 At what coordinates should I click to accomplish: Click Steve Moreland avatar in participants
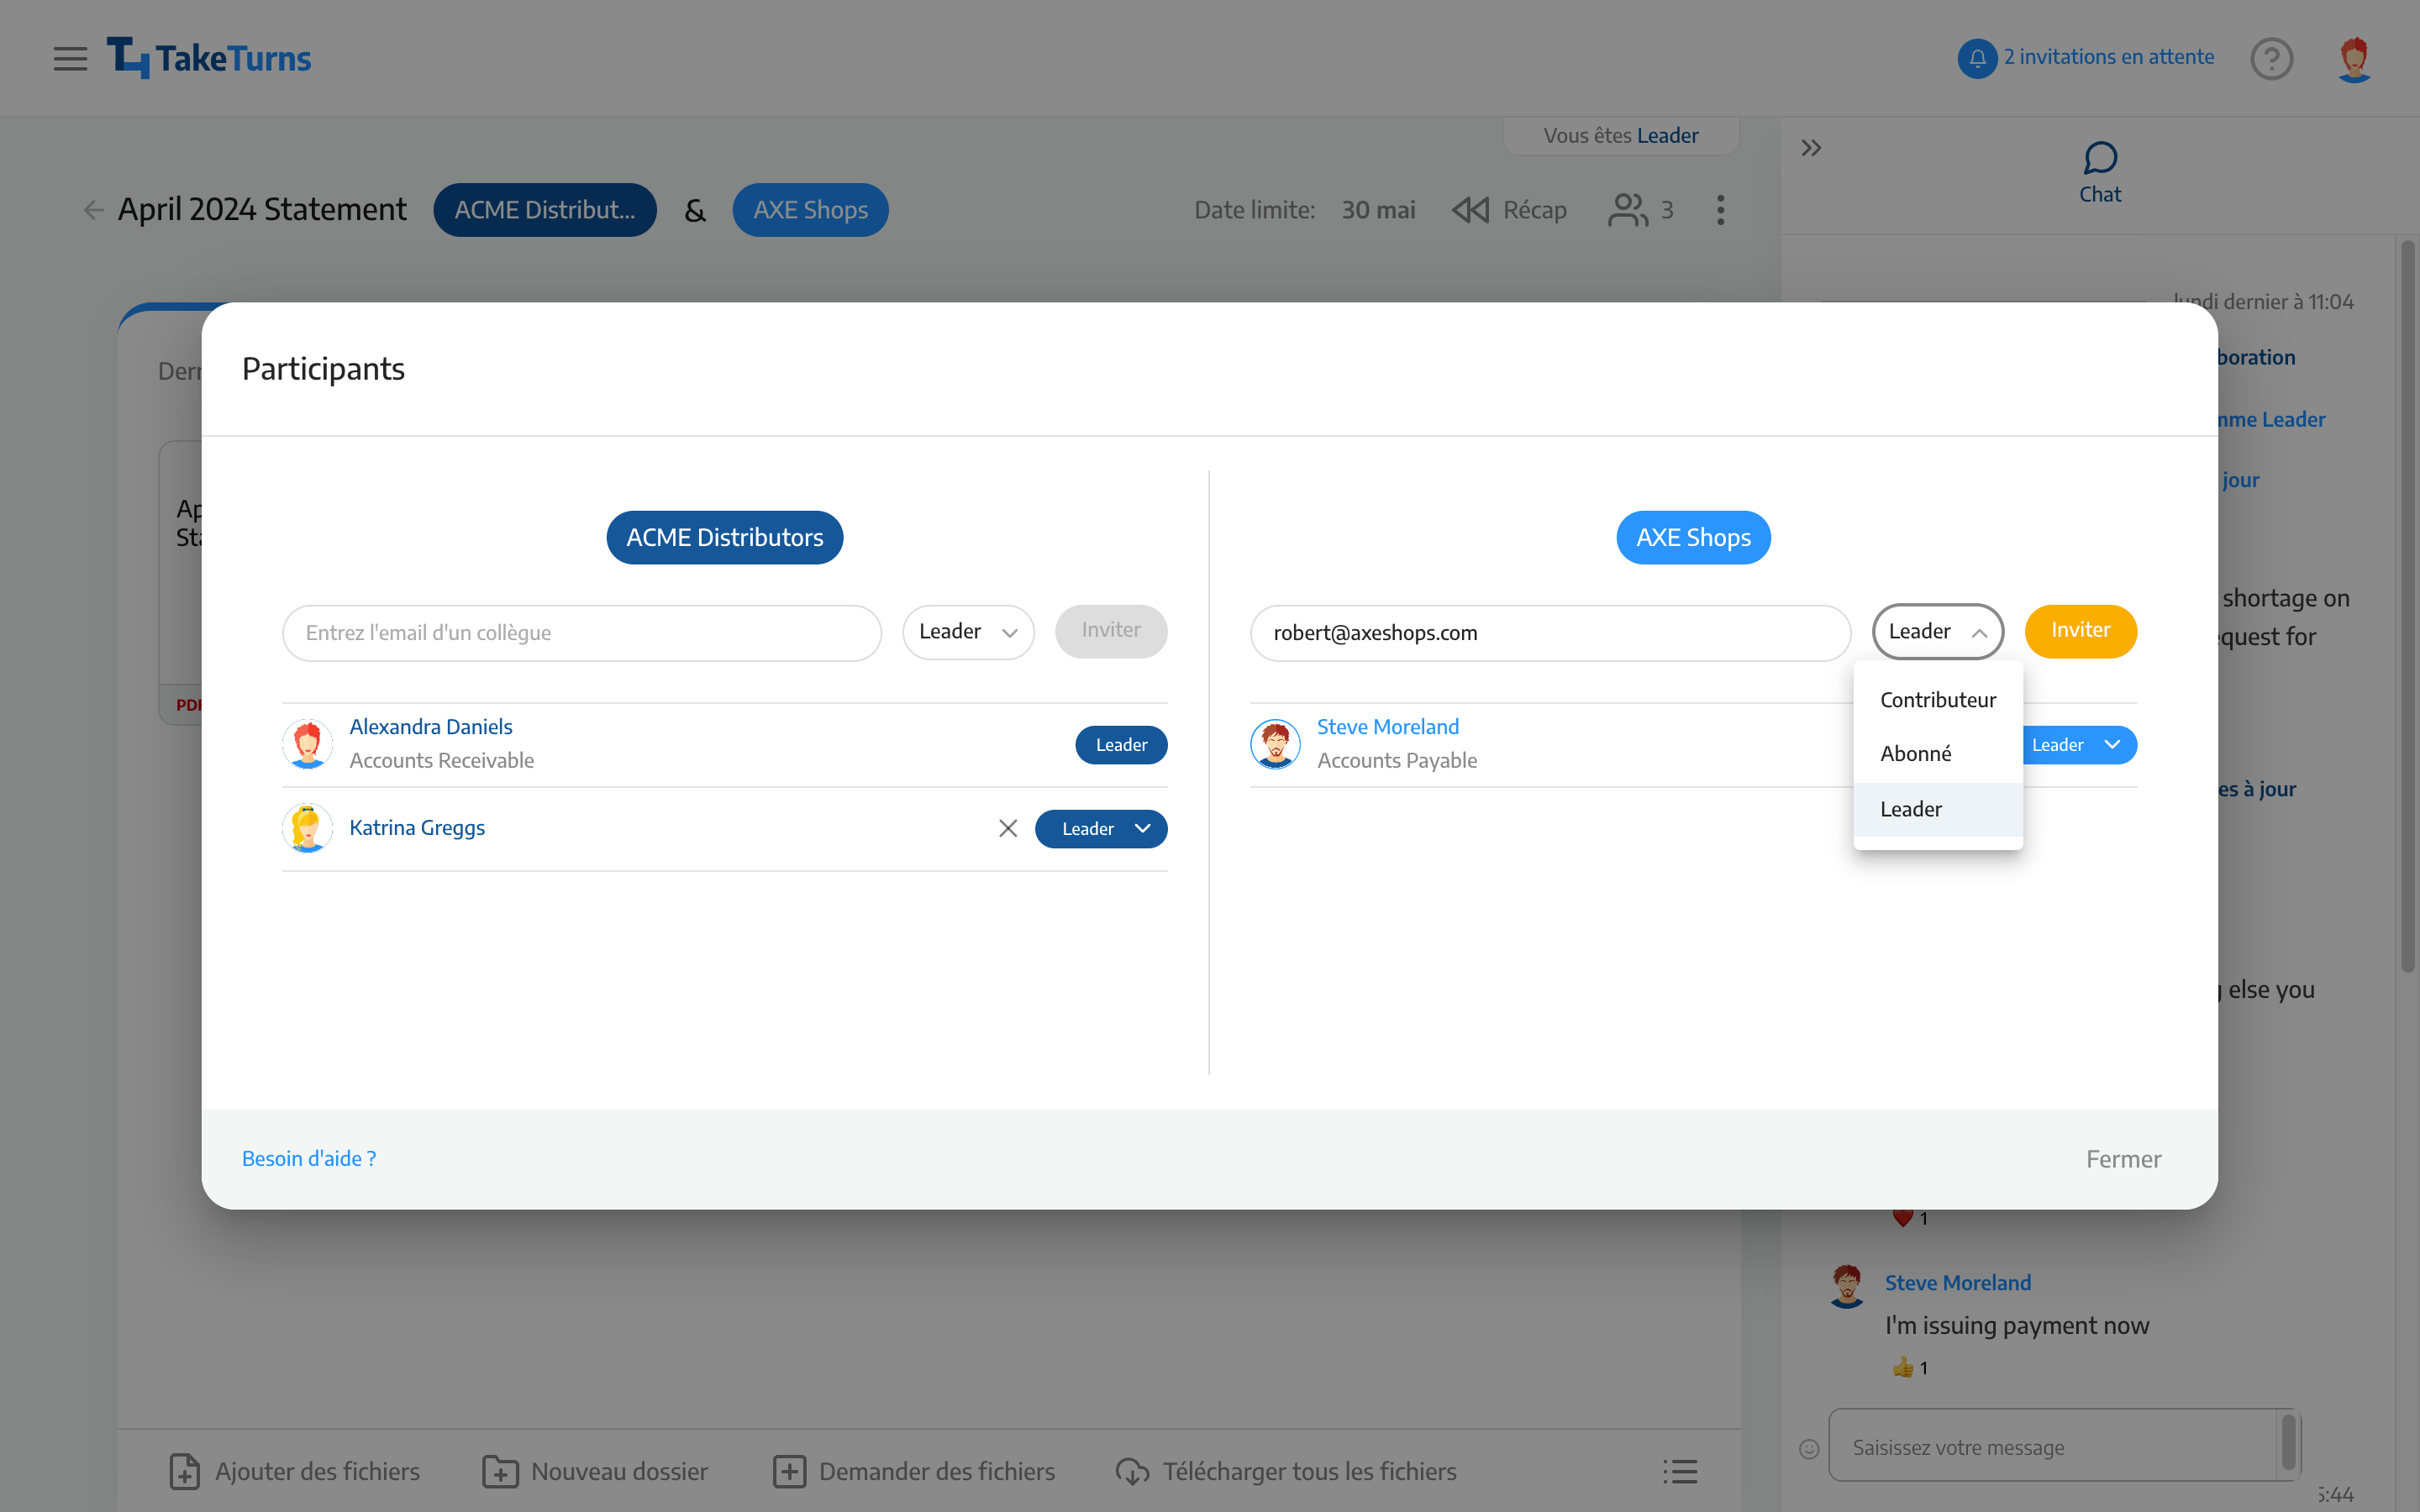point(1275,744)
